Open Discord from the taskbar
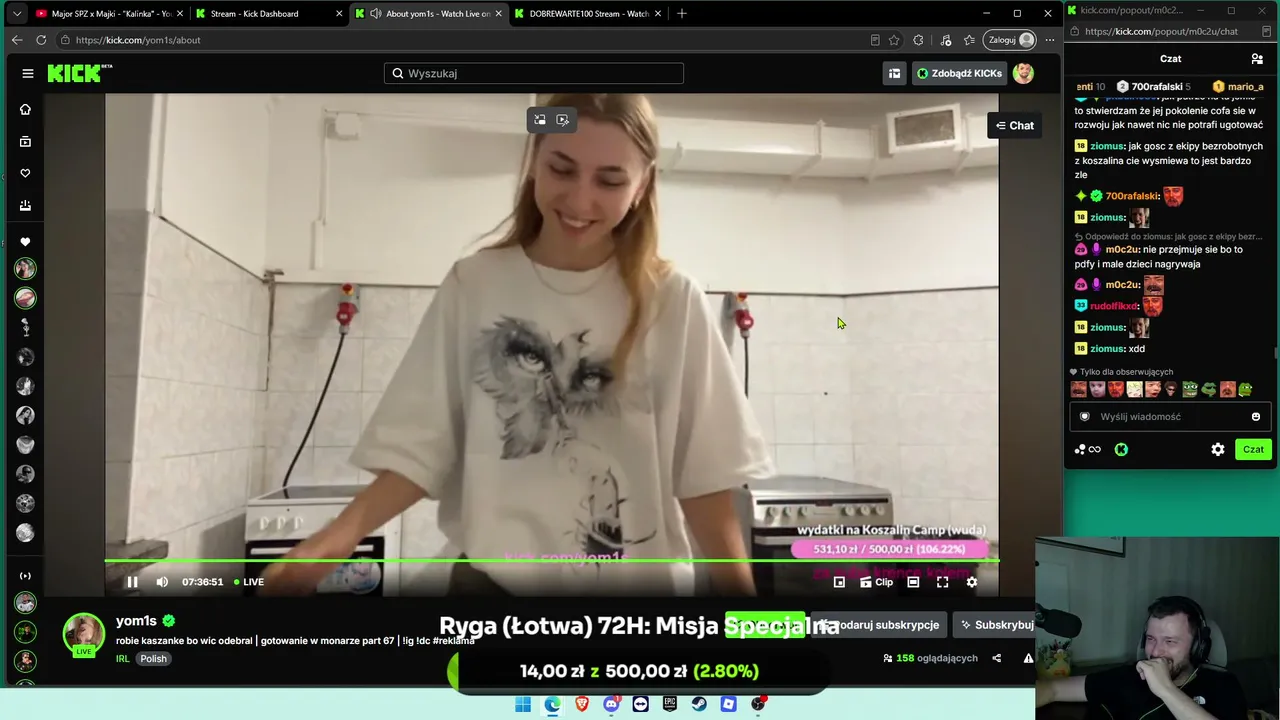Screen dimensions: 1280x720 pyautogui.click(x=611, y=704)
